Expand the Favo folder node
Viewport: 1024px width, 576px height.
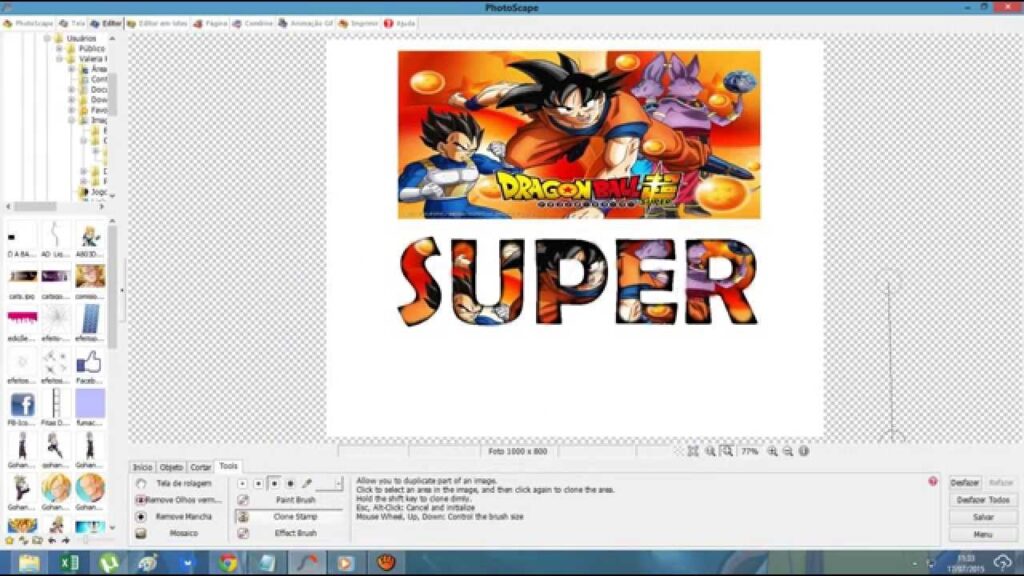click(71, 110)
